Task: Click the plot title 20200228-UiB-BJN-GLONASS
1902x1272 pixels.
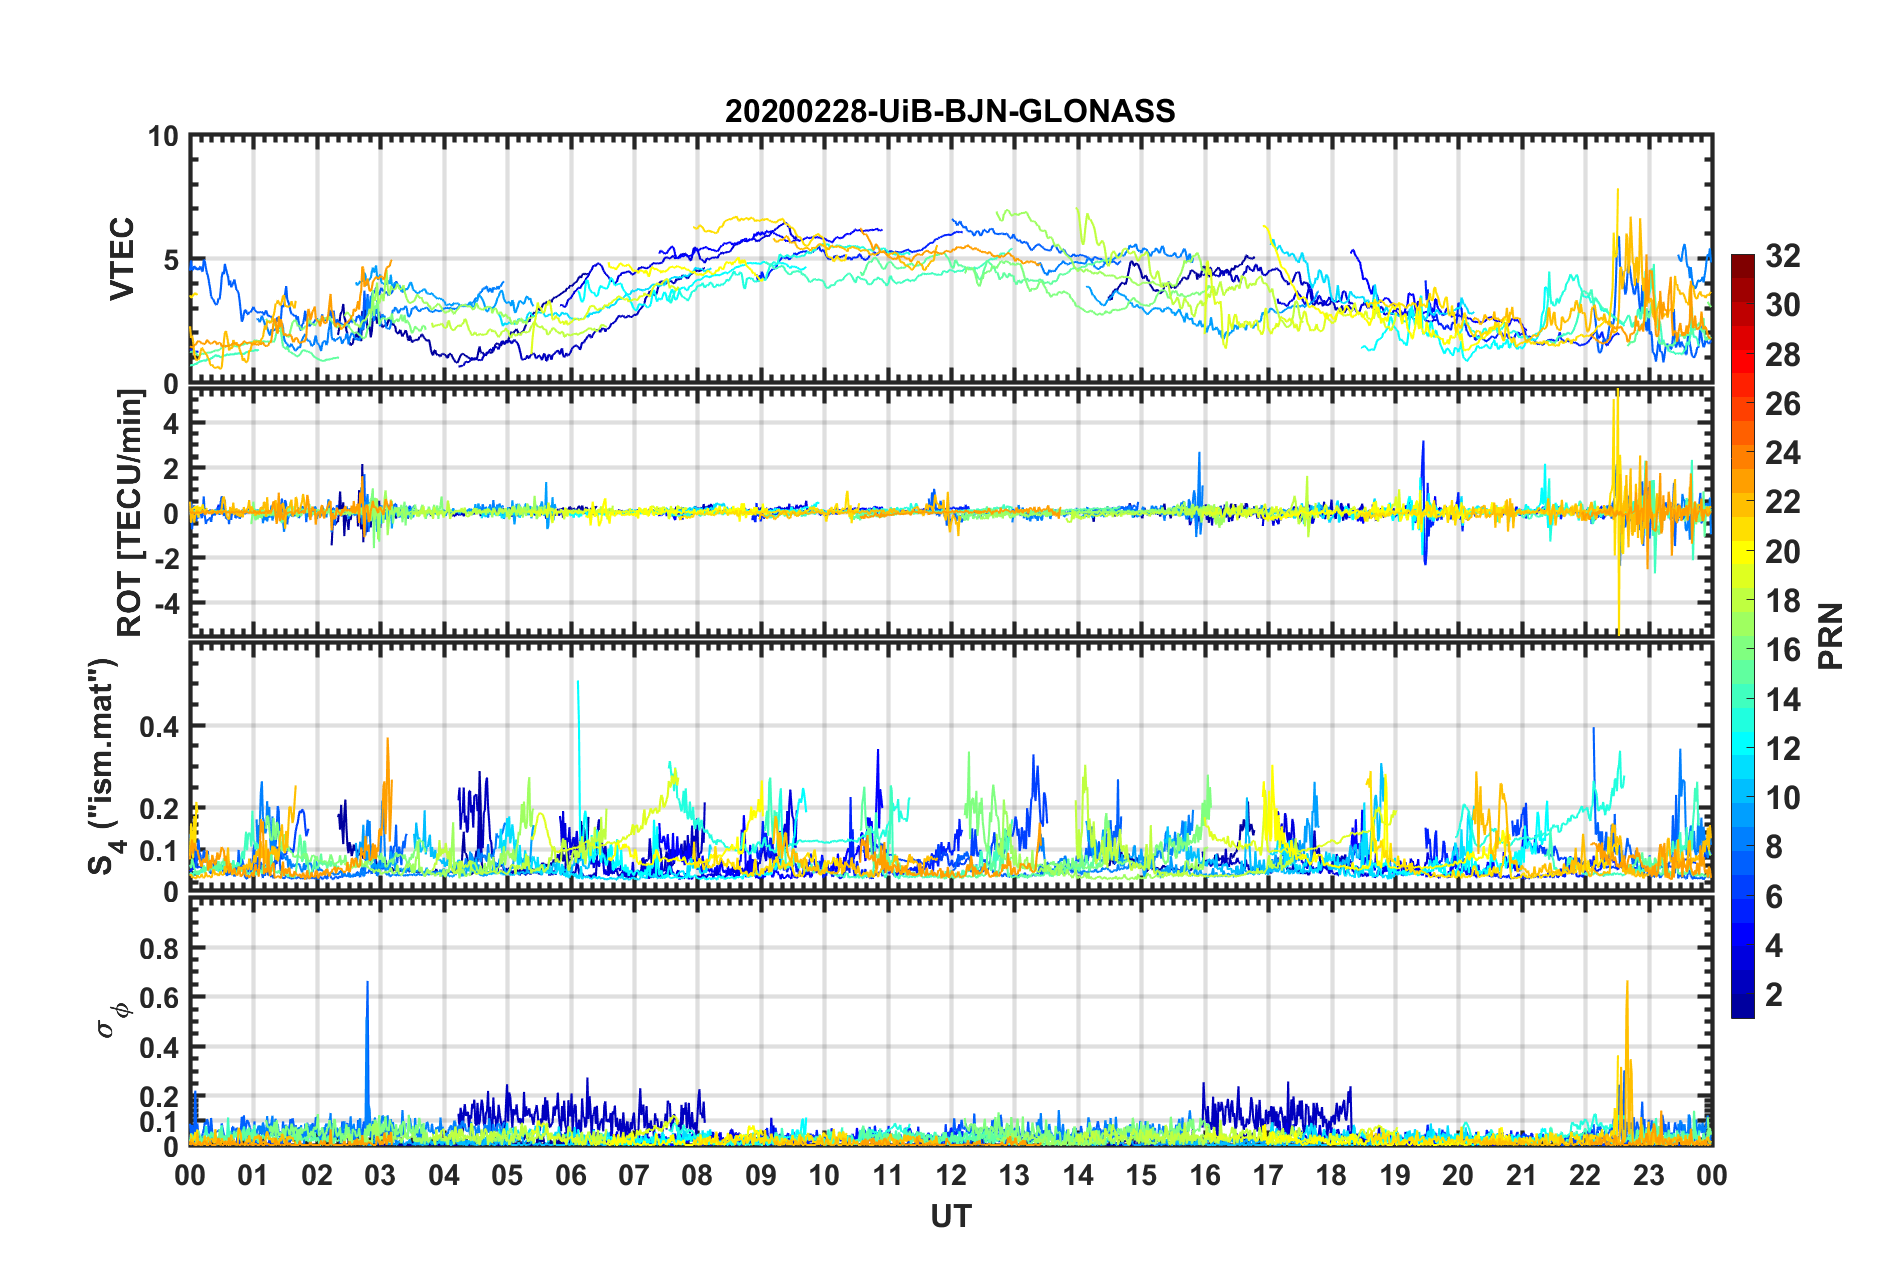Action: pyautogui.click(x=950, y=111)
